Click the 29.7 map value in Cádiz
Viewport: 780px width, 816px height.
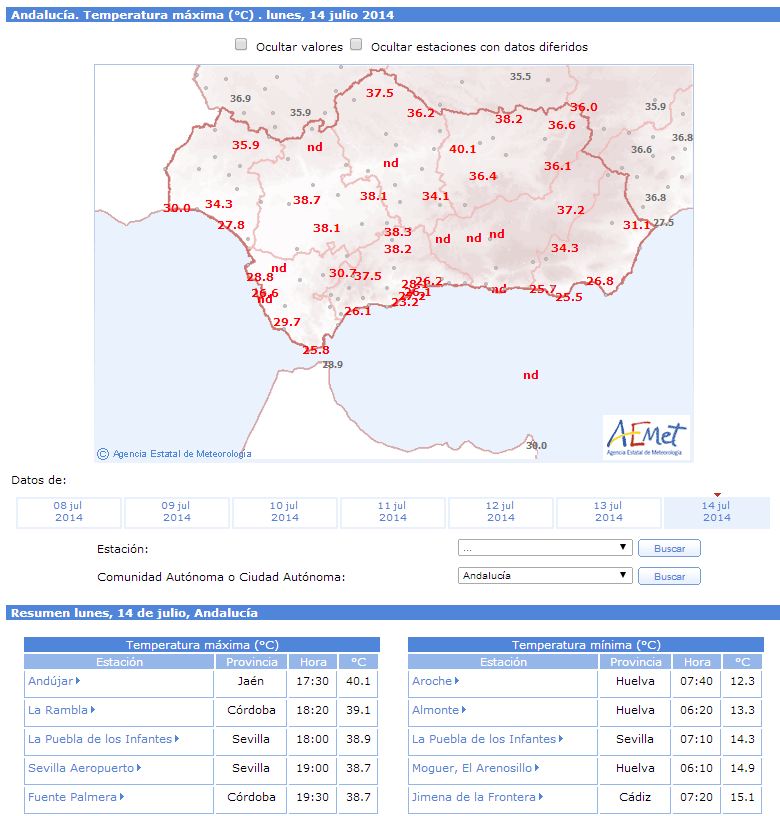287,322
